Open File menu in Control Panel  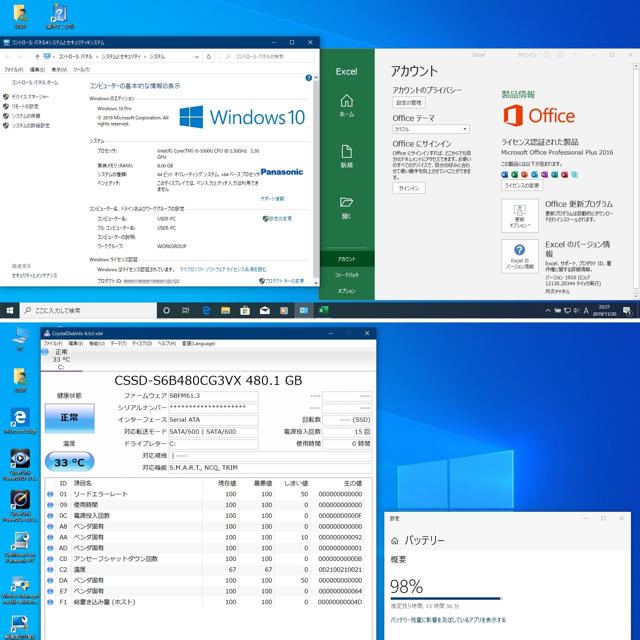[13, 70]
